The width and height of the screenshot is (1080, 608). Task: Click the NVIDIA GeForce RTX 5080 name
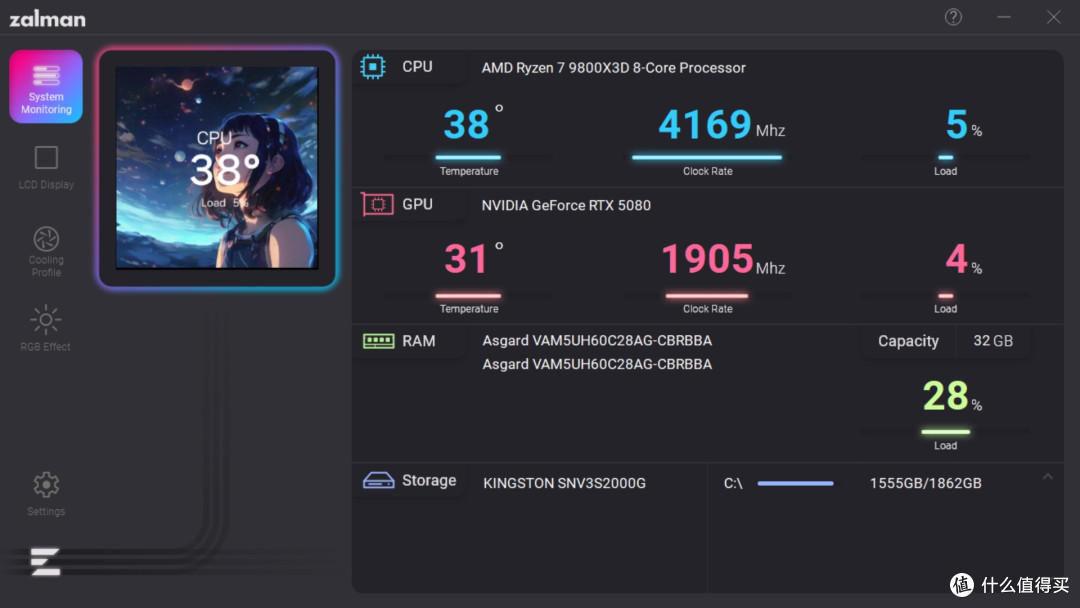[x=565, y=205]
